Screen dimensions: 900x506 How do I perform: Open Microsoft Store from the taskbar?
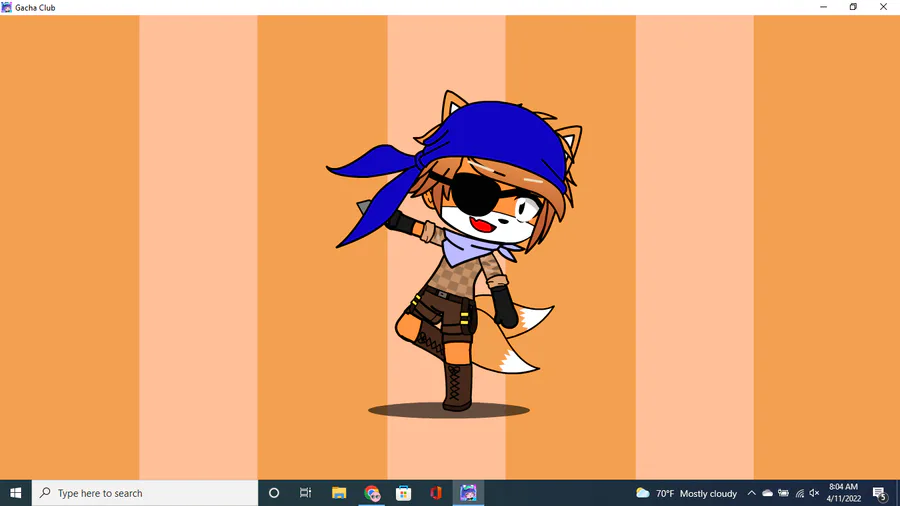tap(404, 493)
